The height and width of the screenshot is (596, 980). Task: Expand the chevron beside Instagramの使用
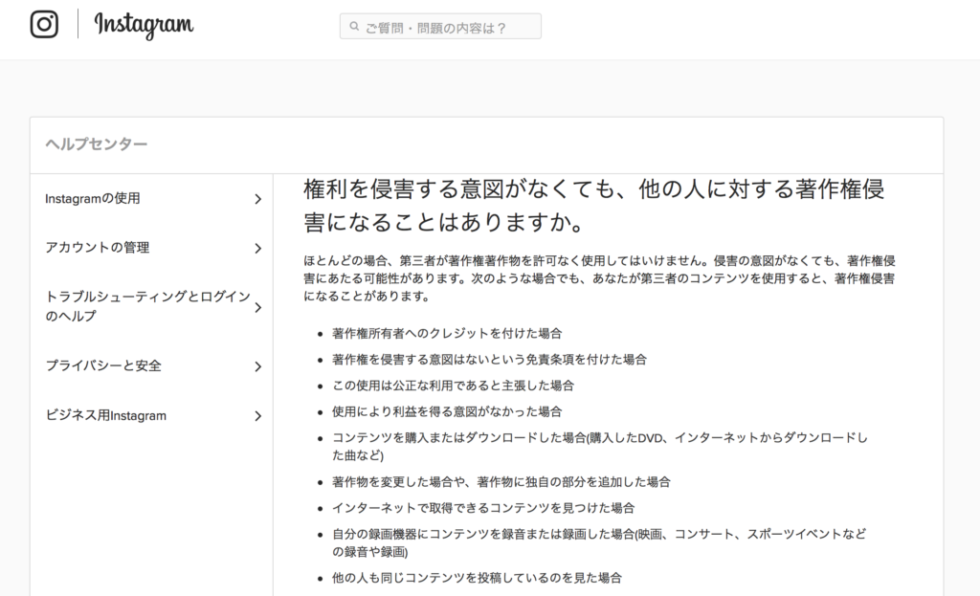pyautogui.click(x=258, y=199)
